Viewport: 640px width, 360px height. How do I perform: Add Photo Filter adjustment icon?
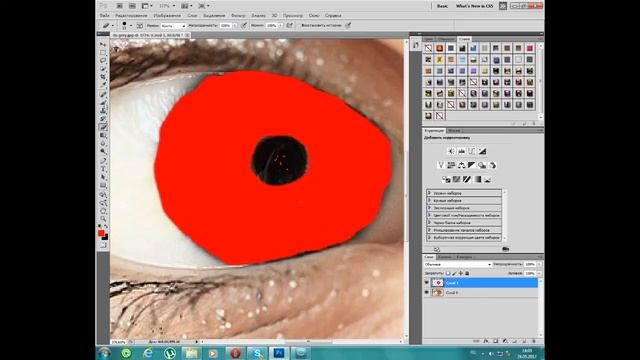(482, 165)
